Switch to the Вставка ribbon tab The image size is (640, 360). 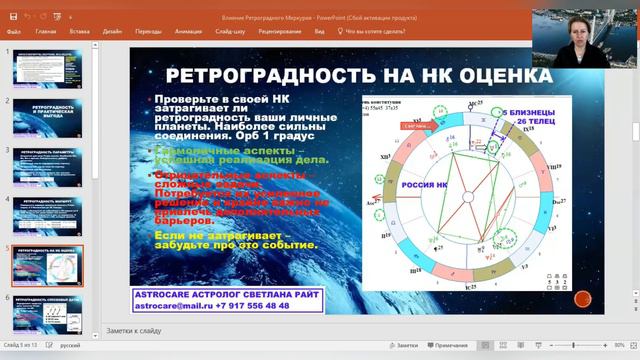tap(80, 31)
